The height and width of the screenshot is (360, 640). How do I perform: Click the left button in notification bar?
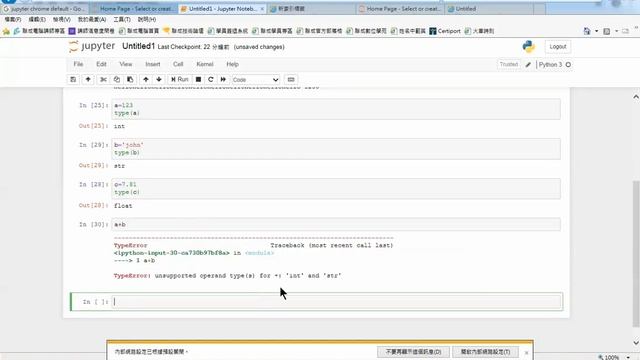[413, 351]
